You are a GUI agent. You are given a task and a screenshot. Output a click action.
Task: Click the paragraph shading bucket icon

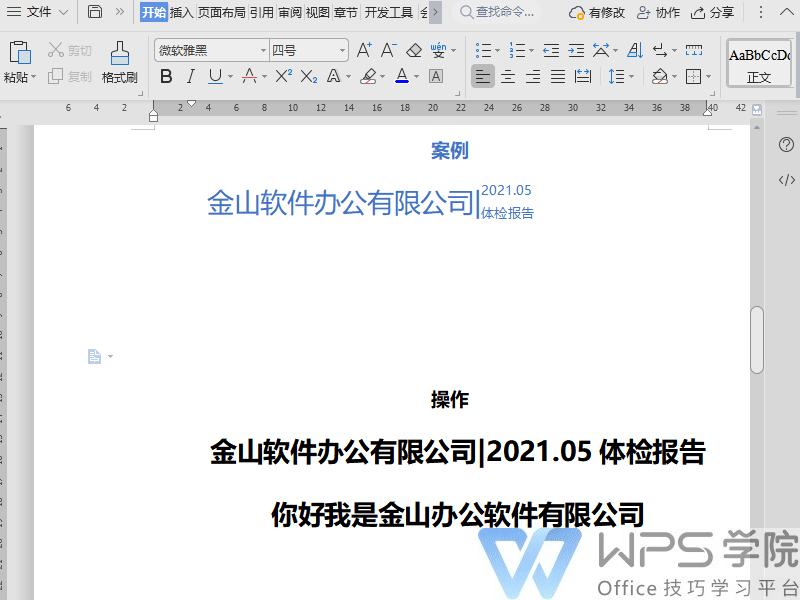[660, 77]
